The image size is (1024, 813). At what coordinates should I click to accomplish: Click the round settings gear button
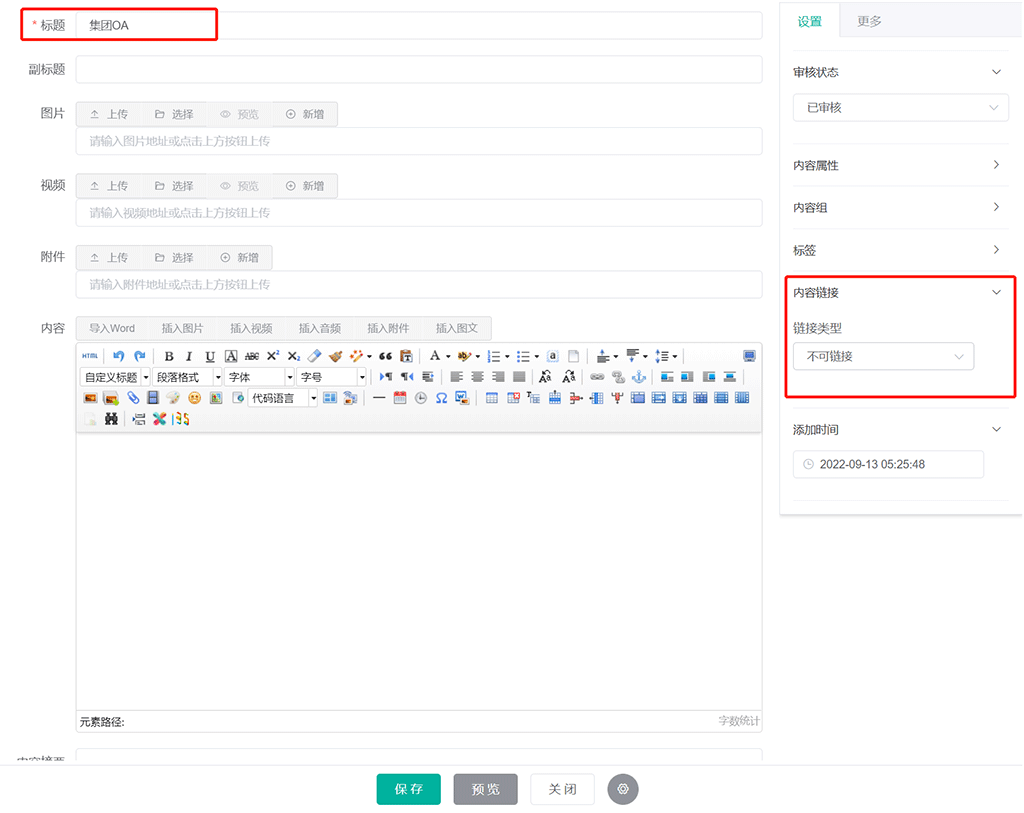pos(622,789)
